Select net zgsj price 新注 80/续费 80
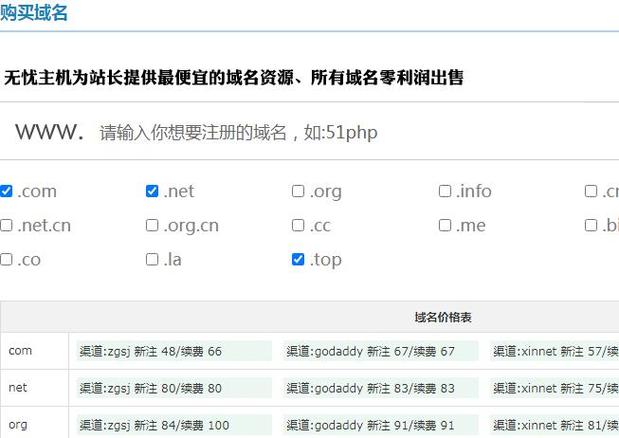619x438 pixels. 174,388
